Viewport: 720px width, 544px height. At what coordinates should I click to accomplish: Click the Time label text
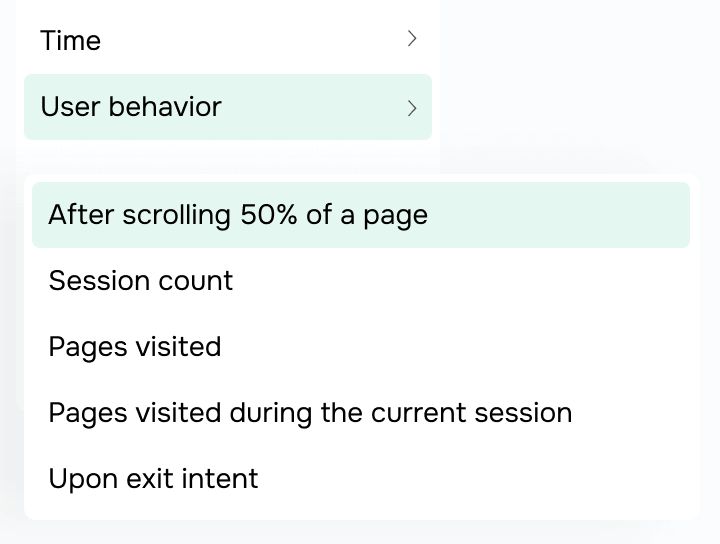[71, 40]
